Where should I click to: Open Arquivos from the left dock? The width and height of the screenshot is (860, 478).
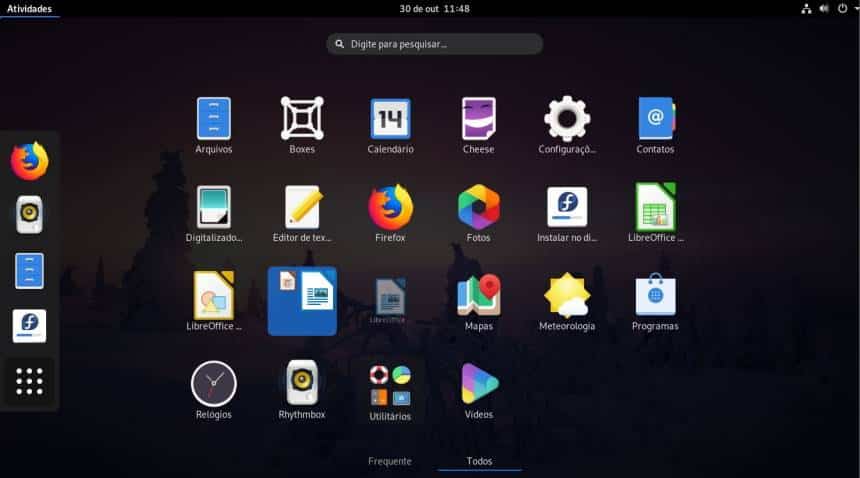30,271
